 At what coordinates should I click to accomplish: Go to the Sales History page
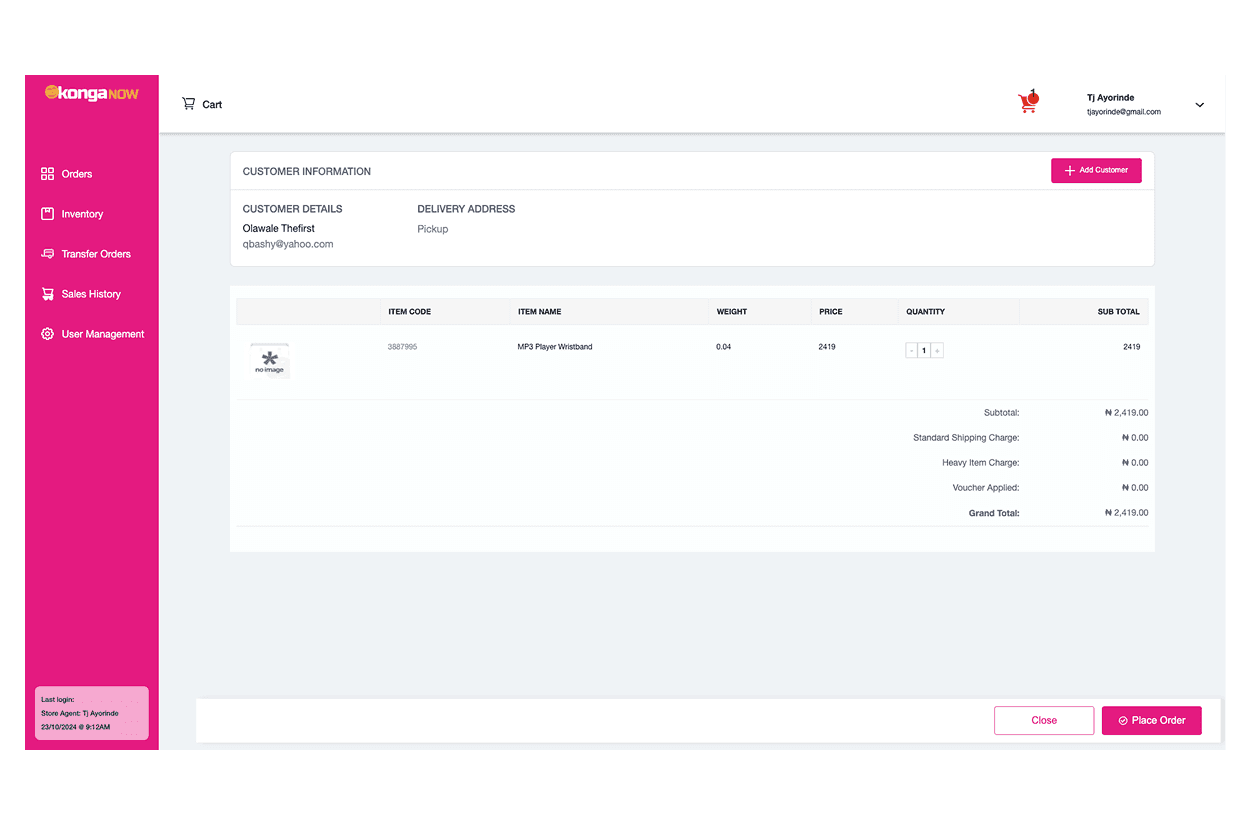pos(91,294)
